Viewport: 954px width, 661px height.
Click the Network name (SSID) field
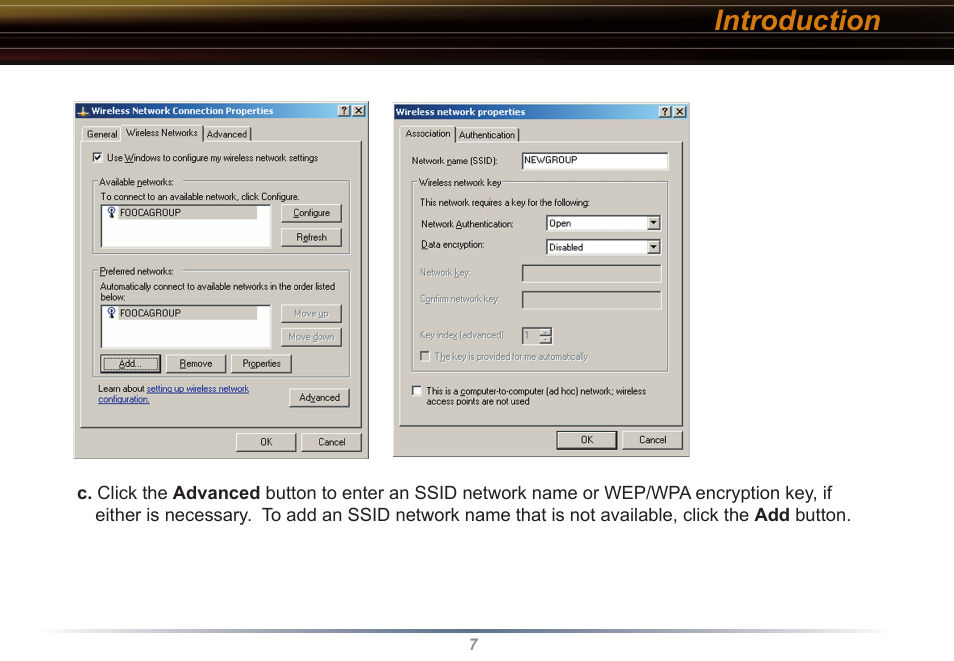tap(595, 161)
